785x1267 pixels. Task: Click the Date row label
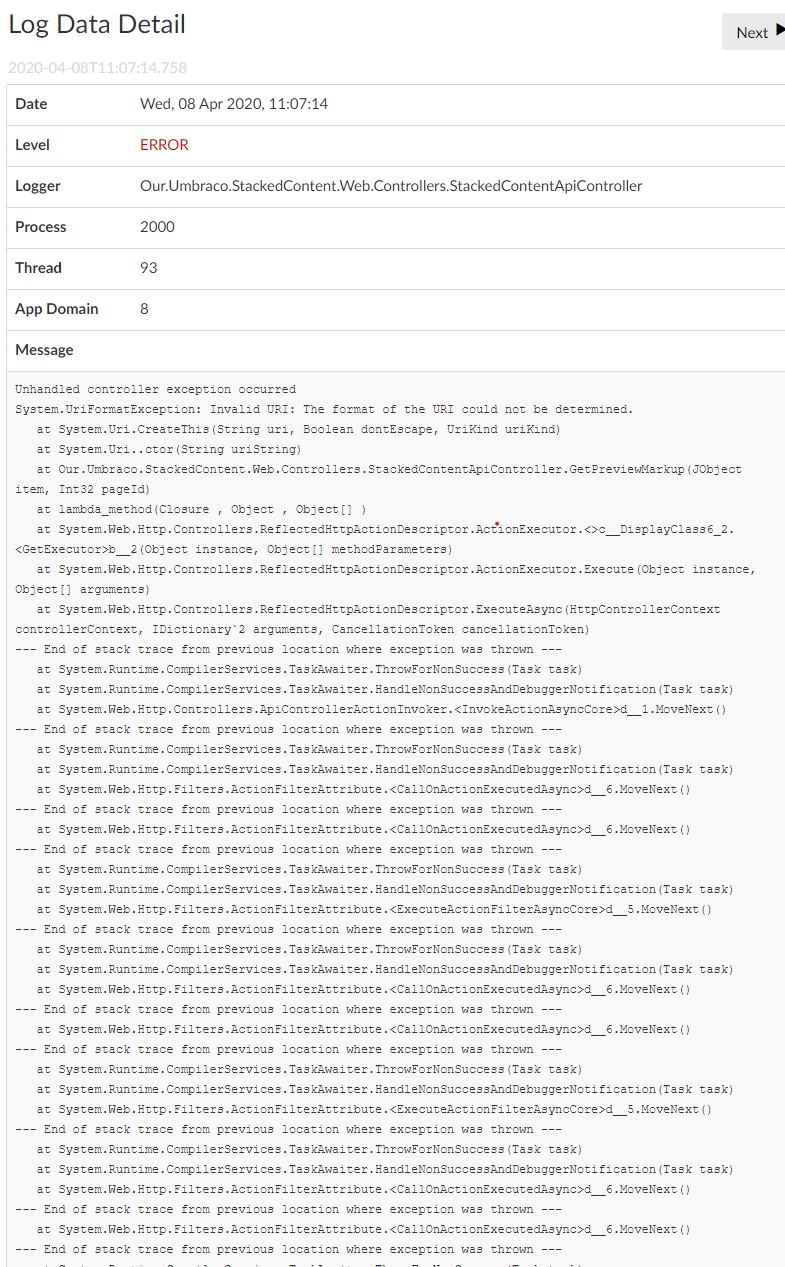tap(31, 104)
